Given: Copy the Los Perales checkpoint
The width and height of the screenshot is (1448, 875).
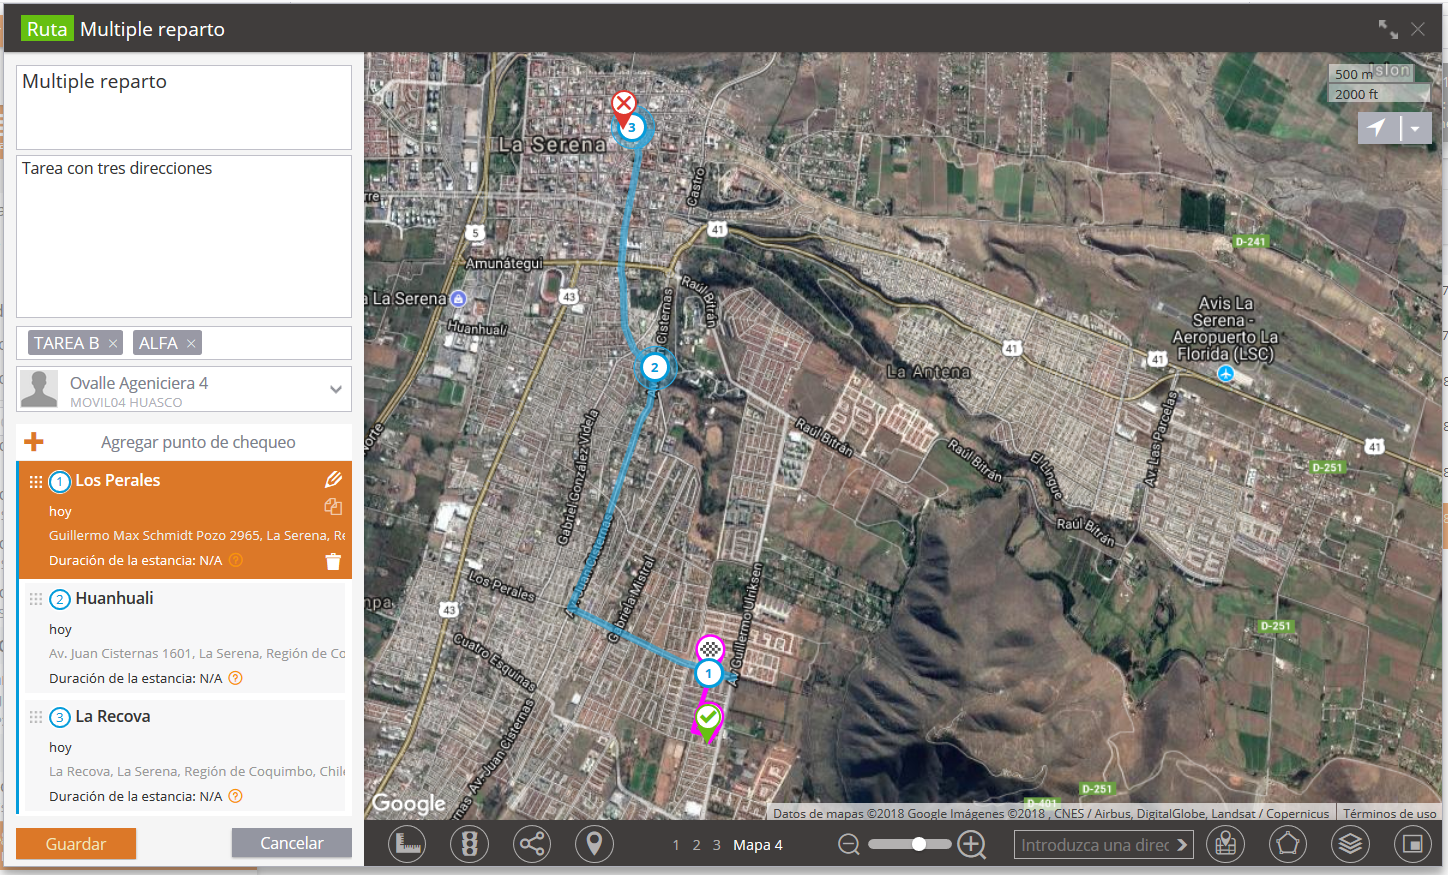Looking at the screenshot, I should point(333,507).
